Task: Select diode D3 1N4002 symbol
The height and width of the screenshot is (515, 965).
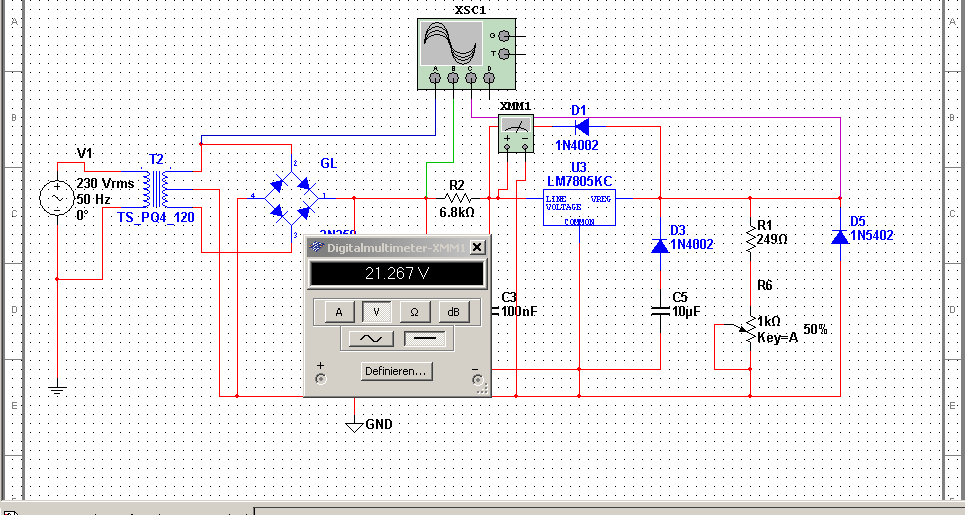Action: (x=660, y=246)
